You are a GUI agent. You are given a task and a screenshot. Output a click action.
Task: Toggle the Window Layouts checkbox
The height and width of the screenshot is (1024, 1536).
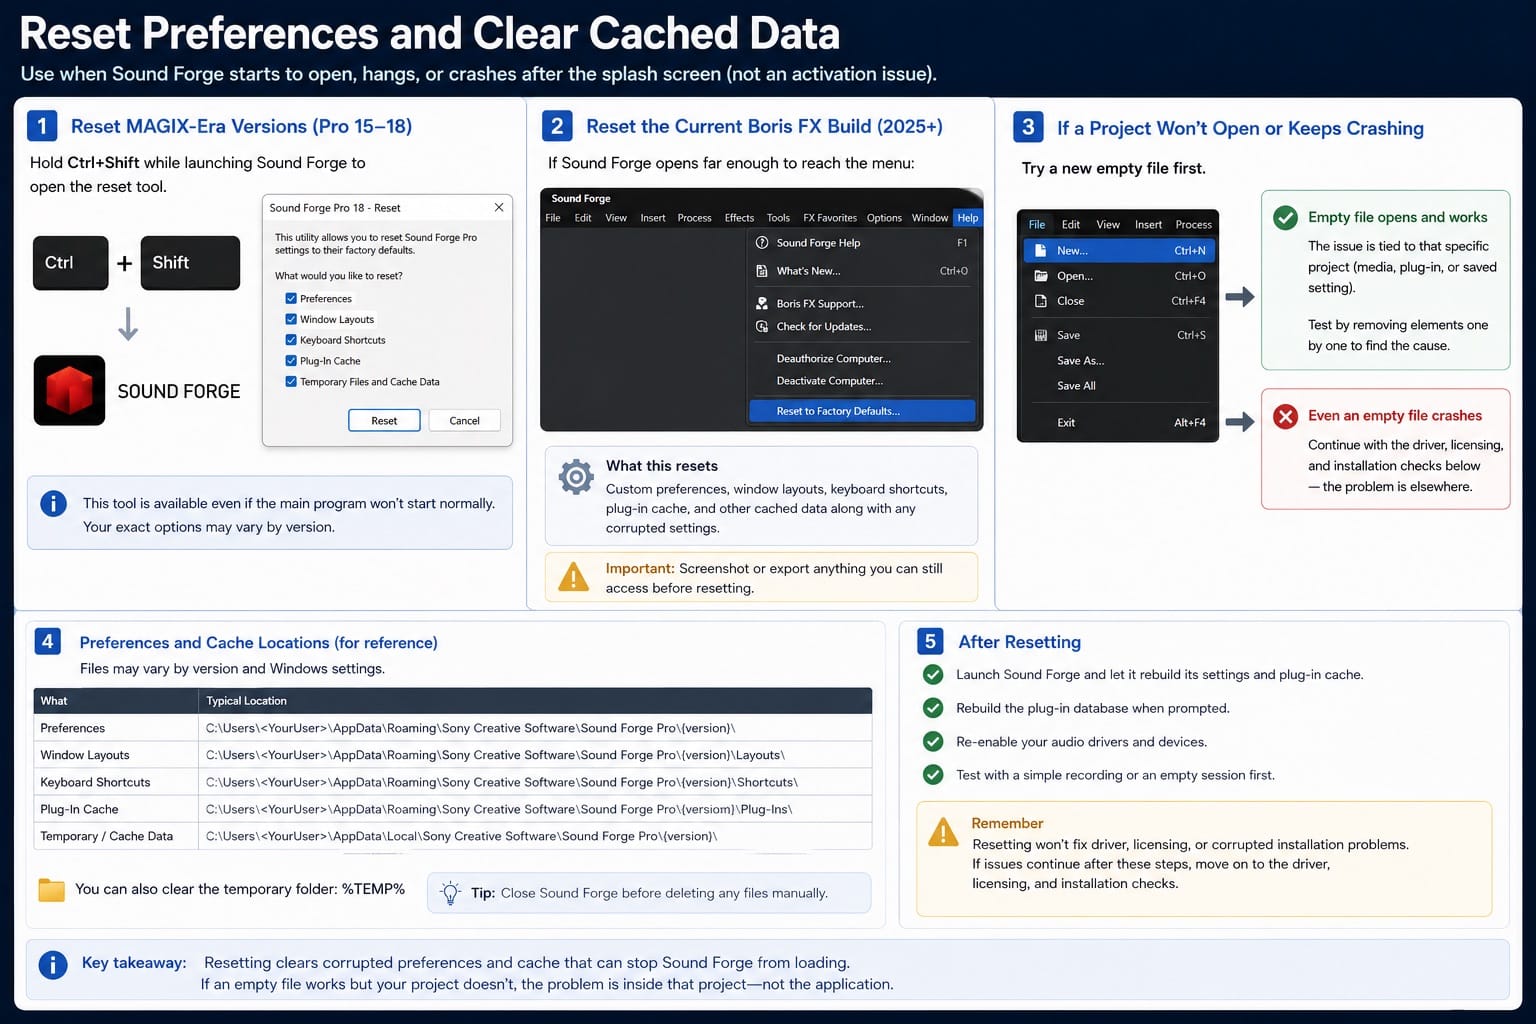(x=291, y=319)
